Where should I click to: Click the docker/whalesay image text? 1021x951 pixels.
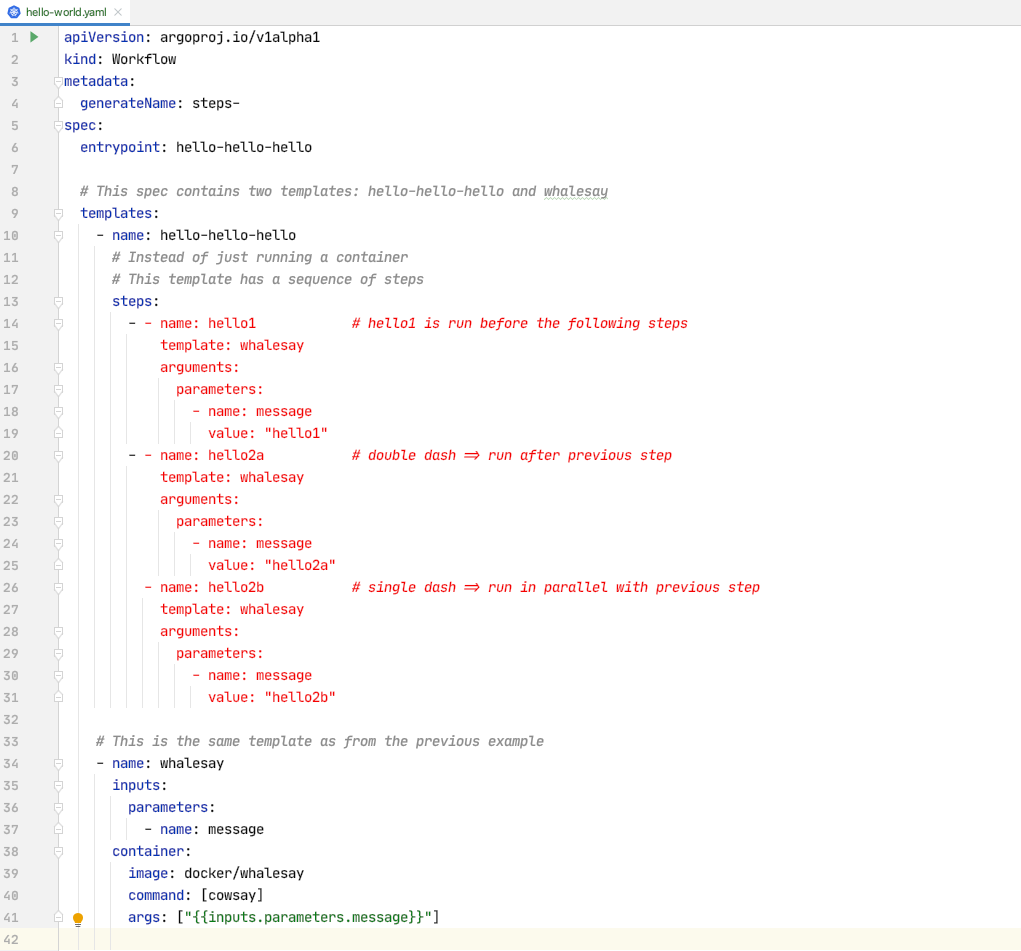click(244, 873)
